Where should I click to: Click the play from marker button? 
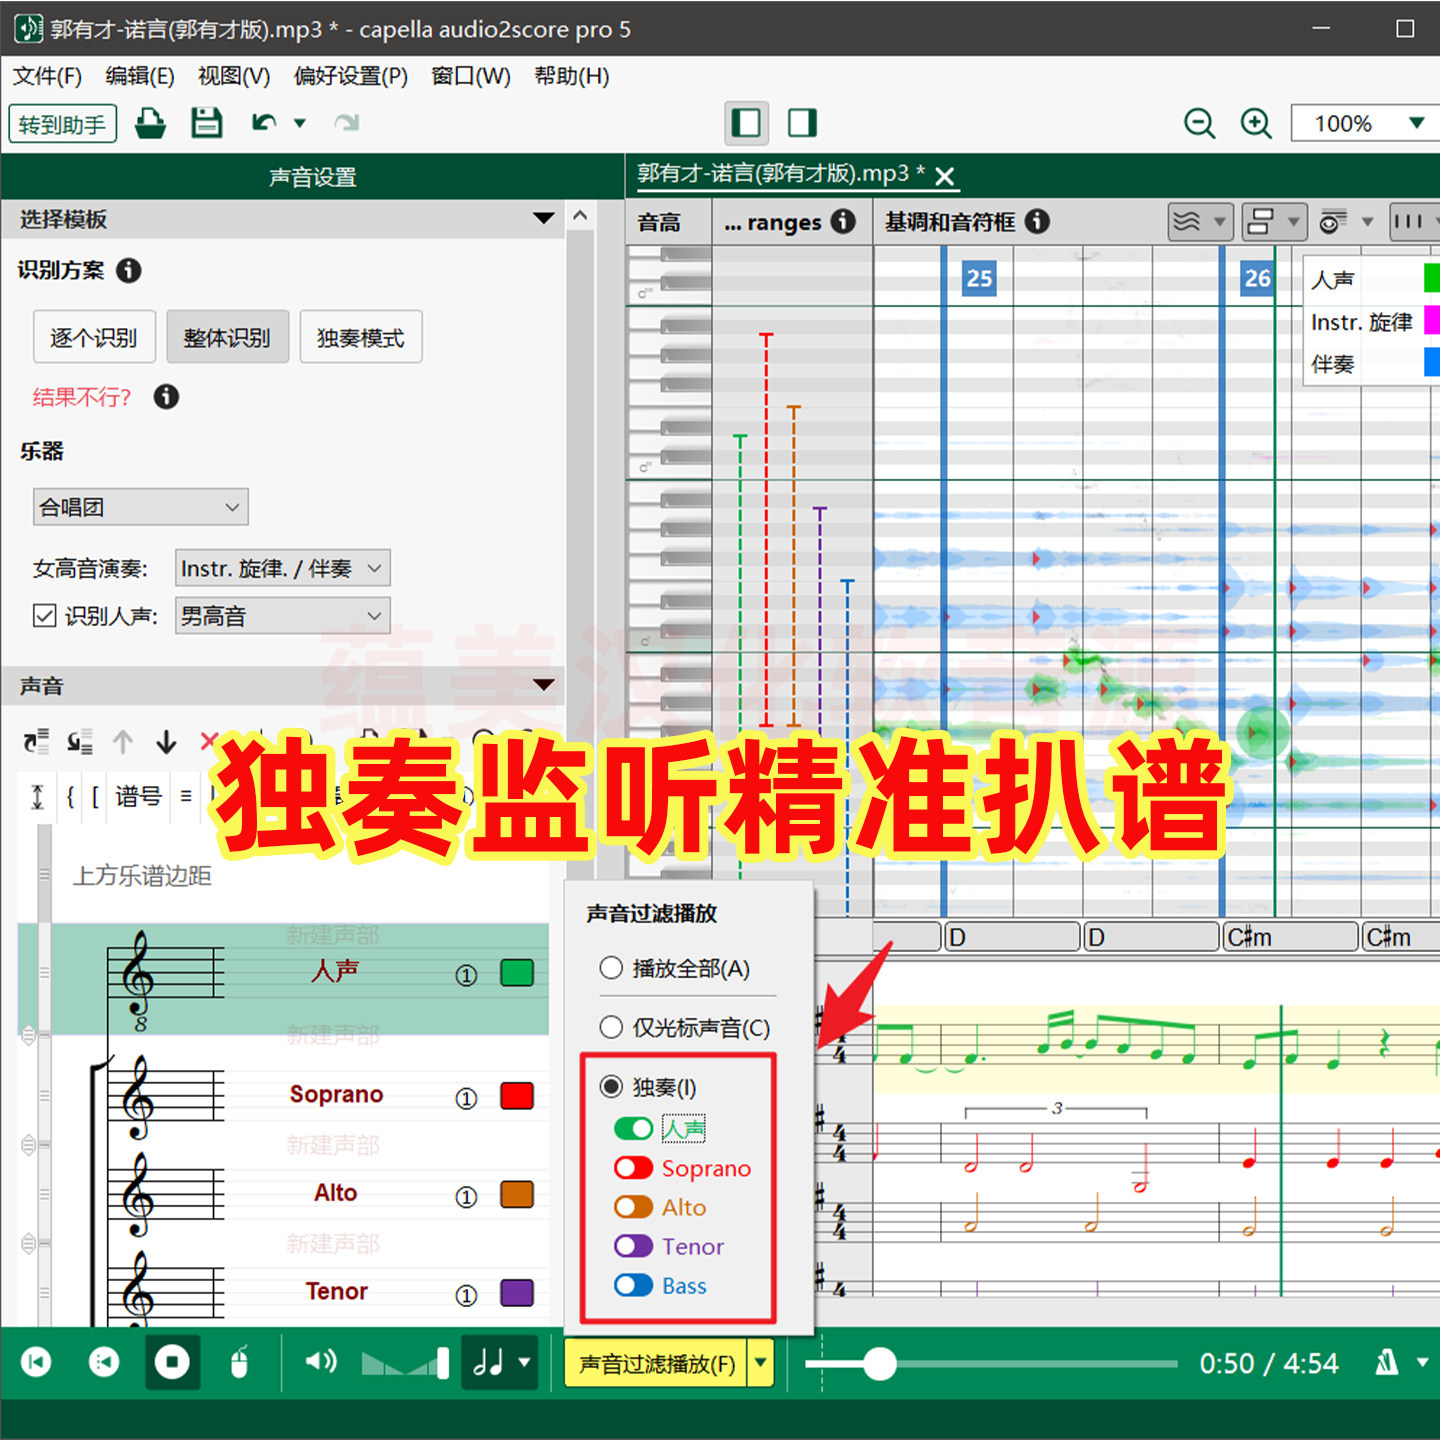tap(104, 1362)
